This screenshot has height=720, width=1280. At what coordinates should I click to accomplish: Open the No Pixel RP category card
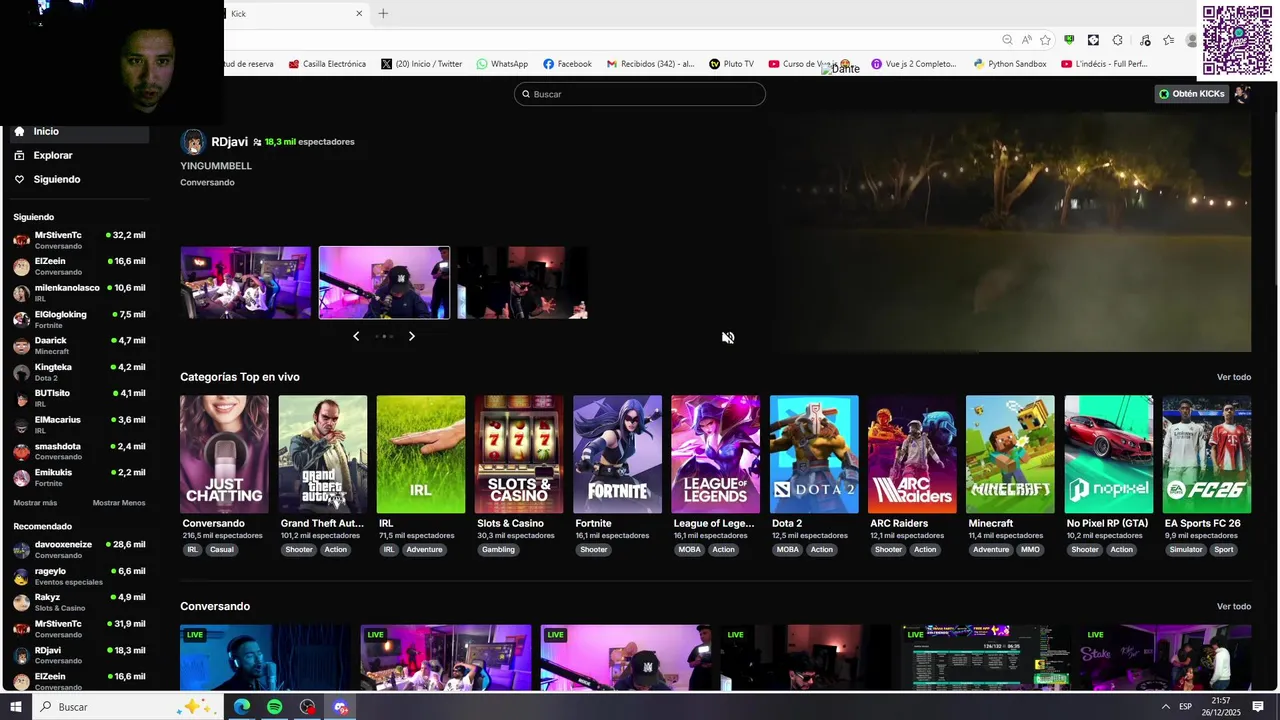pyautogui.click(x=1108, y=454)
